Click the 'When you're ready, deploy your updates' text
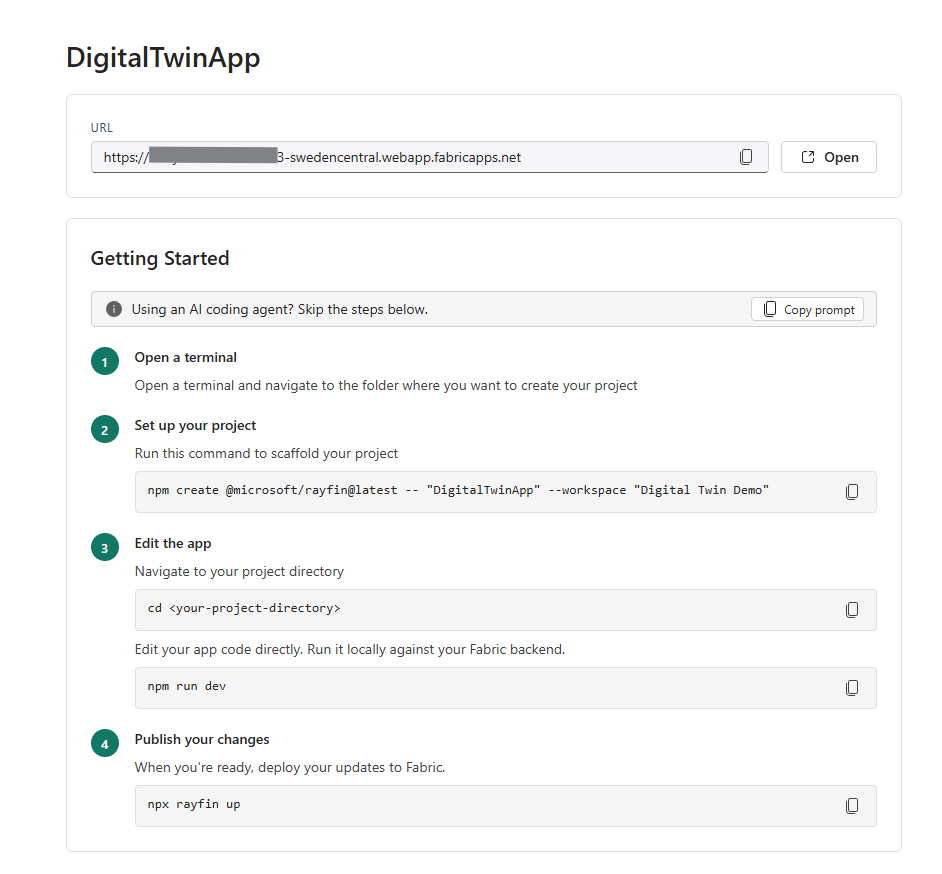942x874 pixels. click(x=290, y=768)
